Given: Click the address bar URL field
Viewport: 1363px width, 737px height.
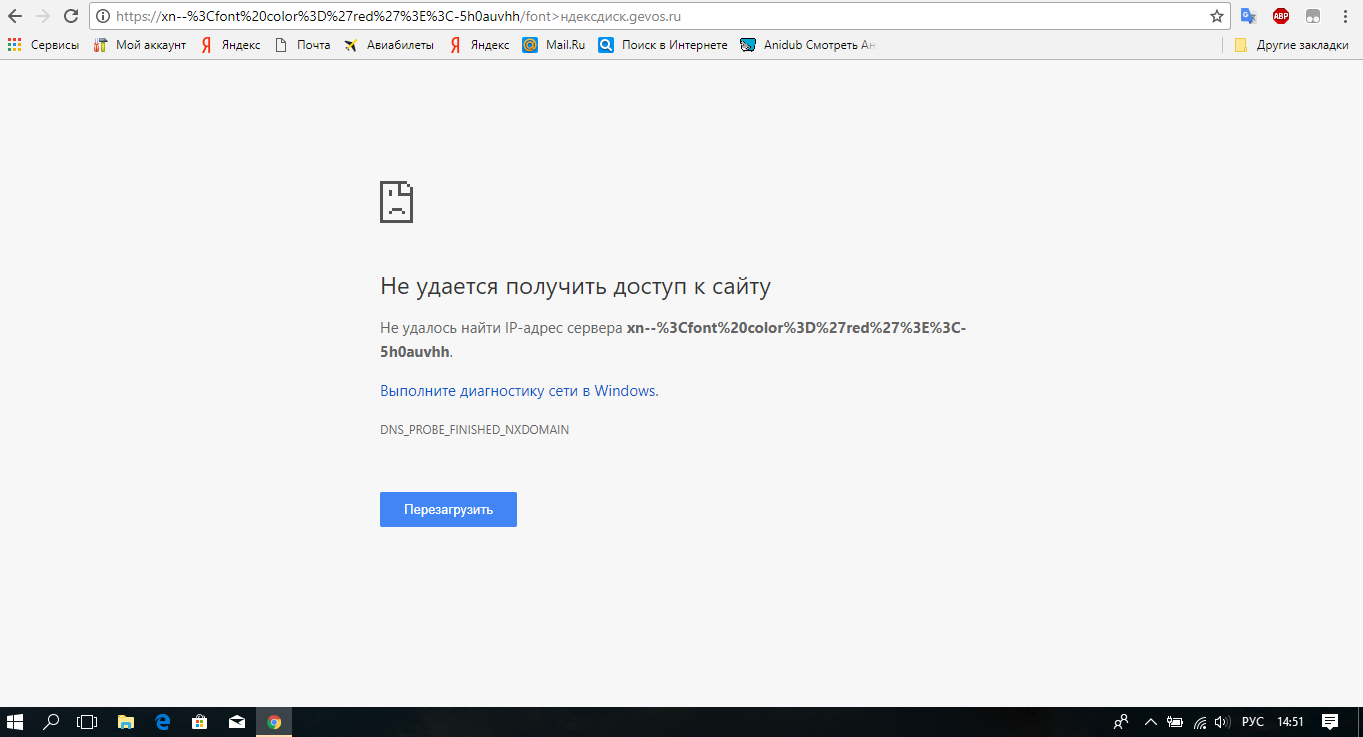Looking at the screenshot, I should tap(650, 16).
